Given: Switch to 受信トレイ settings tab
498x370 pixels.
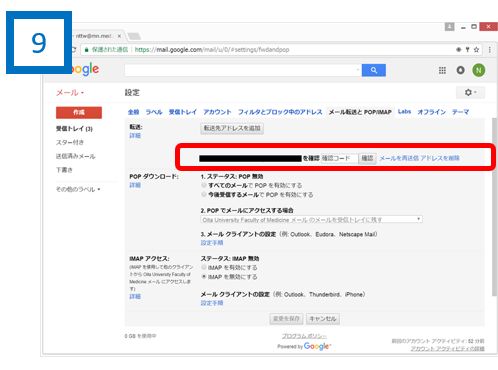Looking at the screenshot, I should pos(183,112).
